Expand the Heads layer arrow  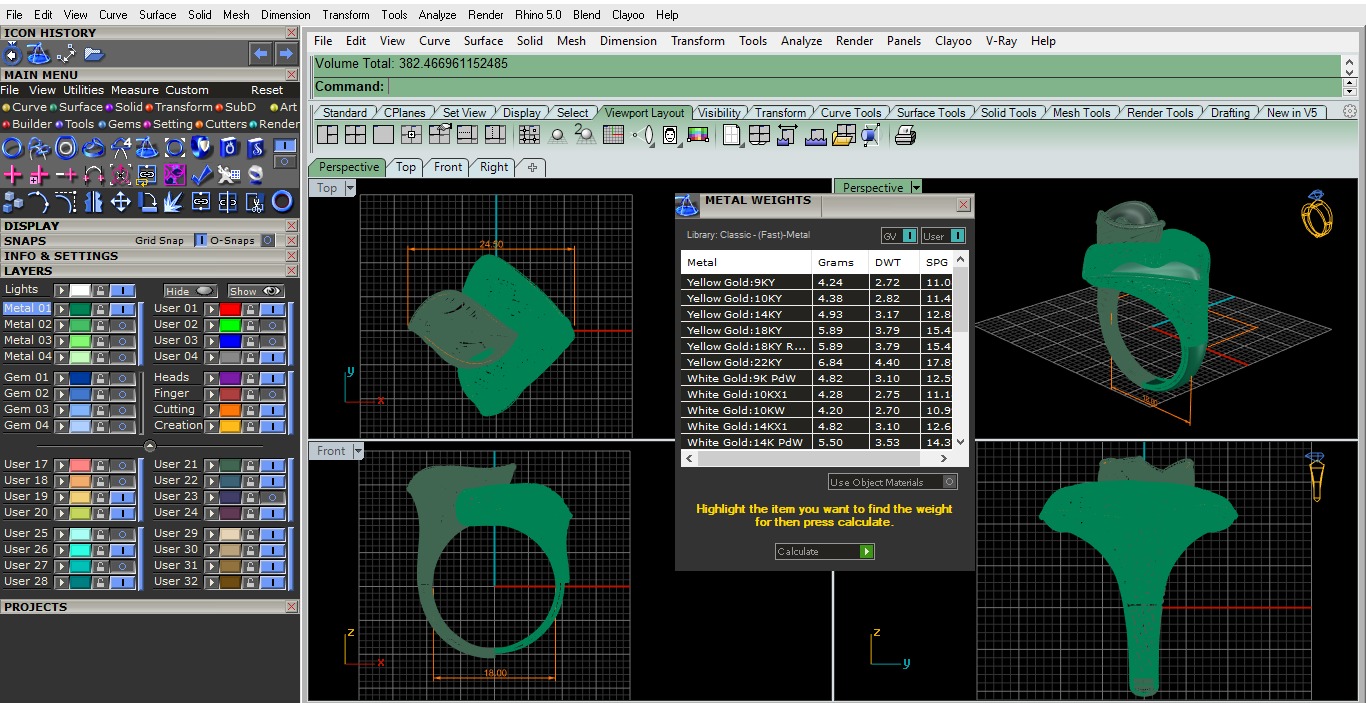(211, 378)
